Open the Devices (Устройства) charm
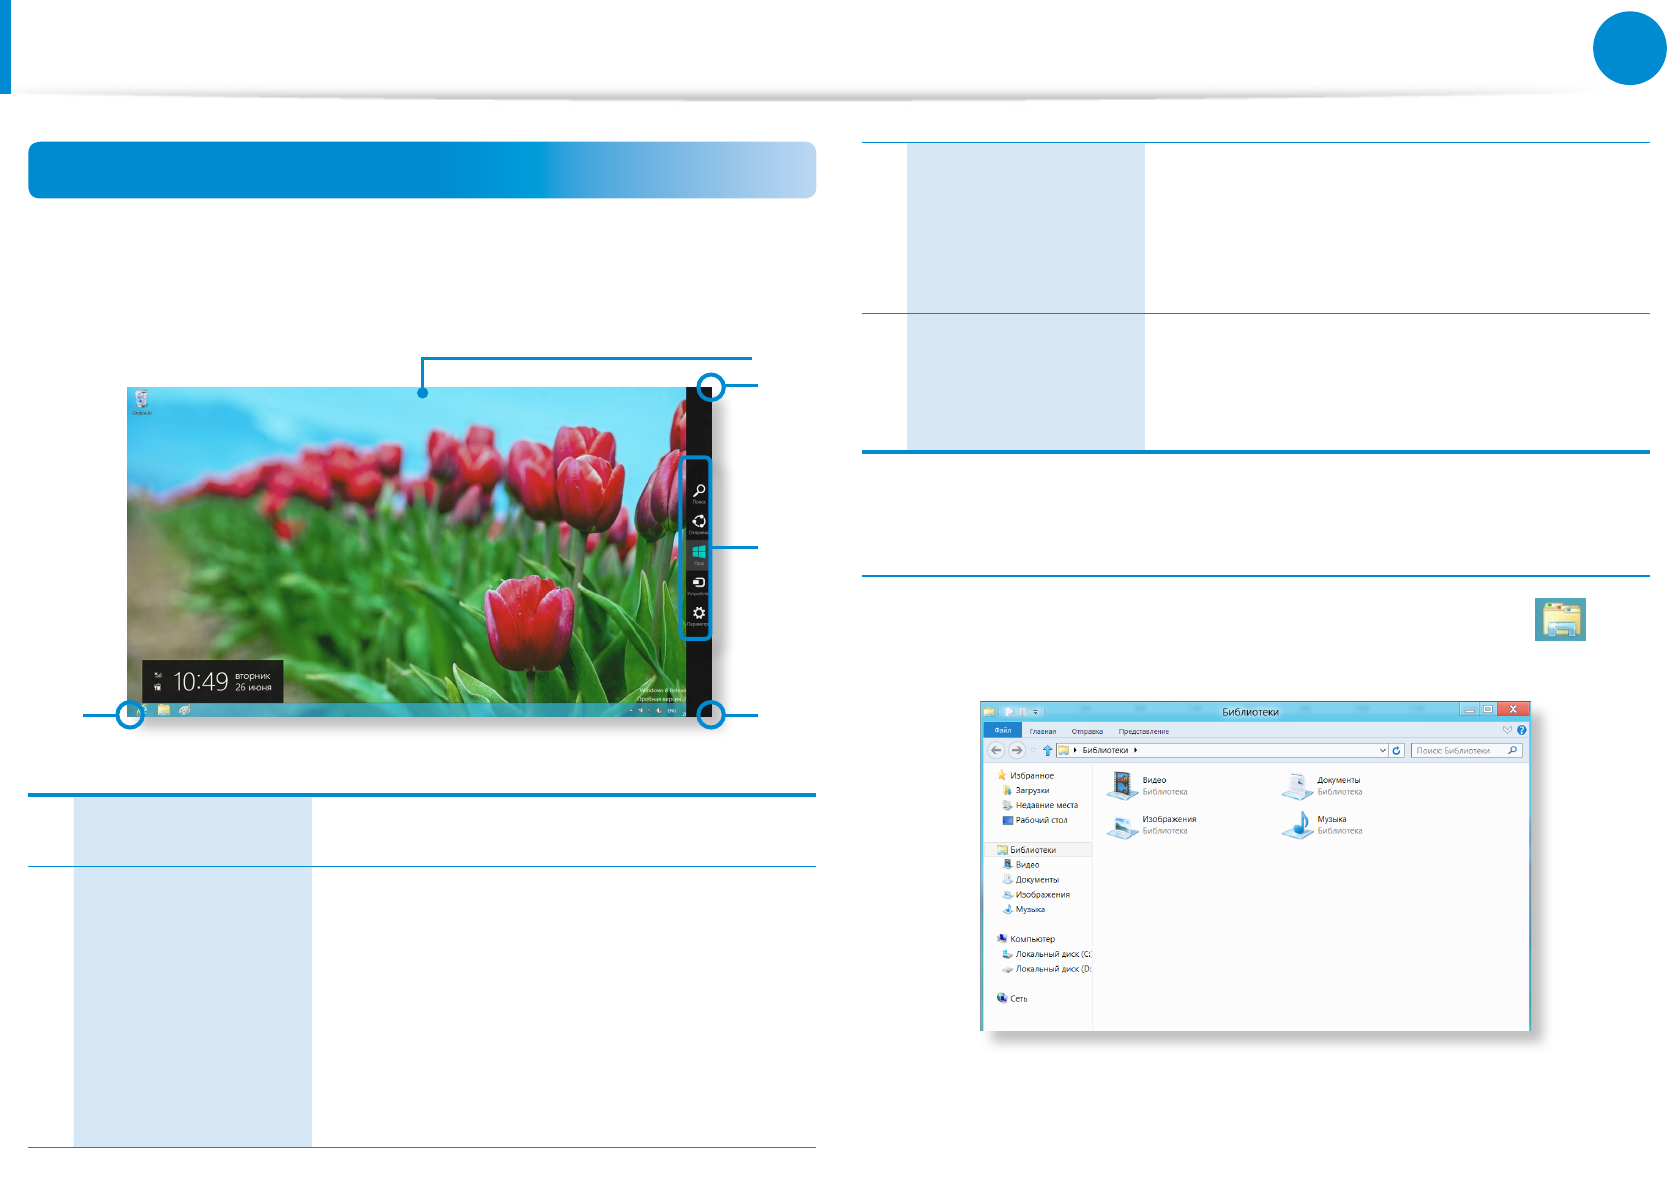Image resolution: width=1678 pixels, height=1191 pixels. 699,582
